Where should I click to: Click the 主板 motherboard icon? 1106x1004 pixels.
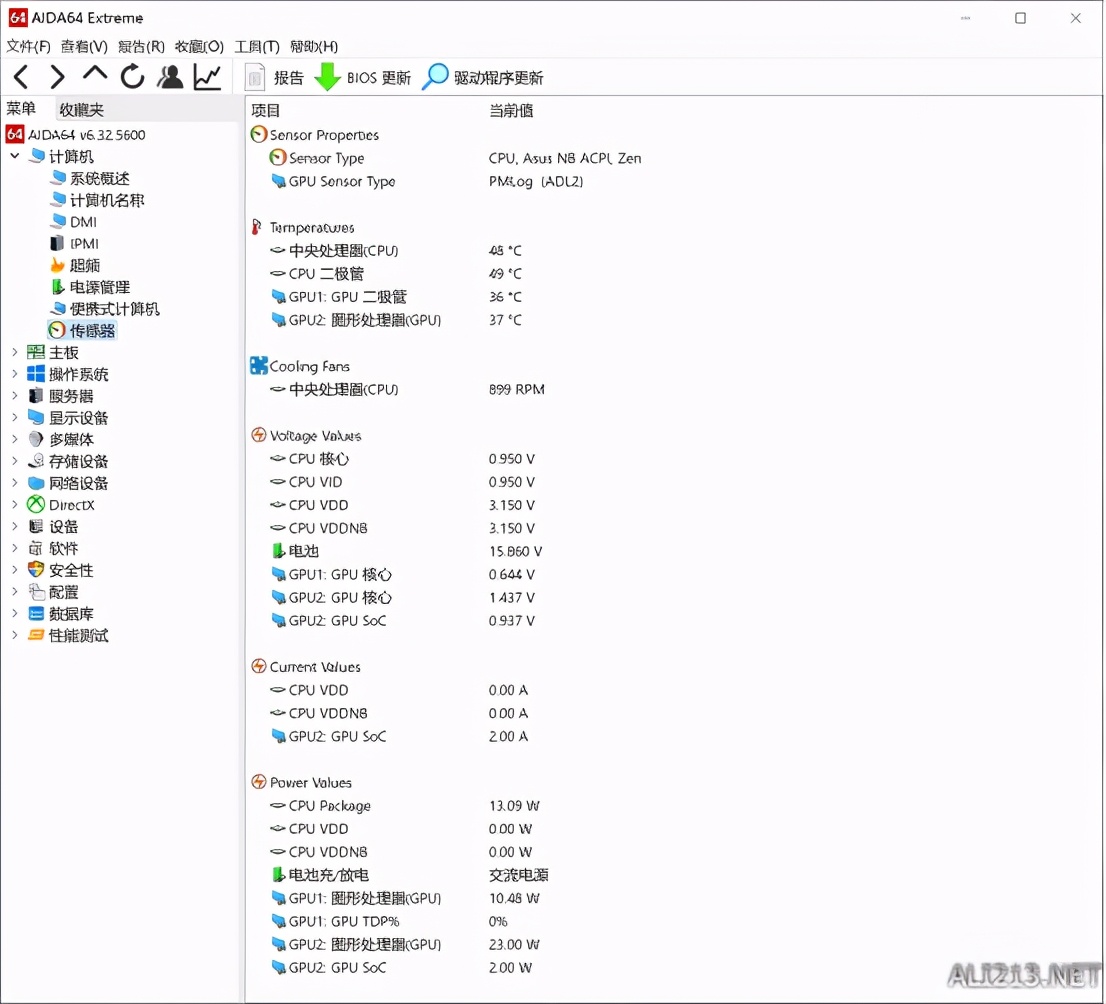35,351
